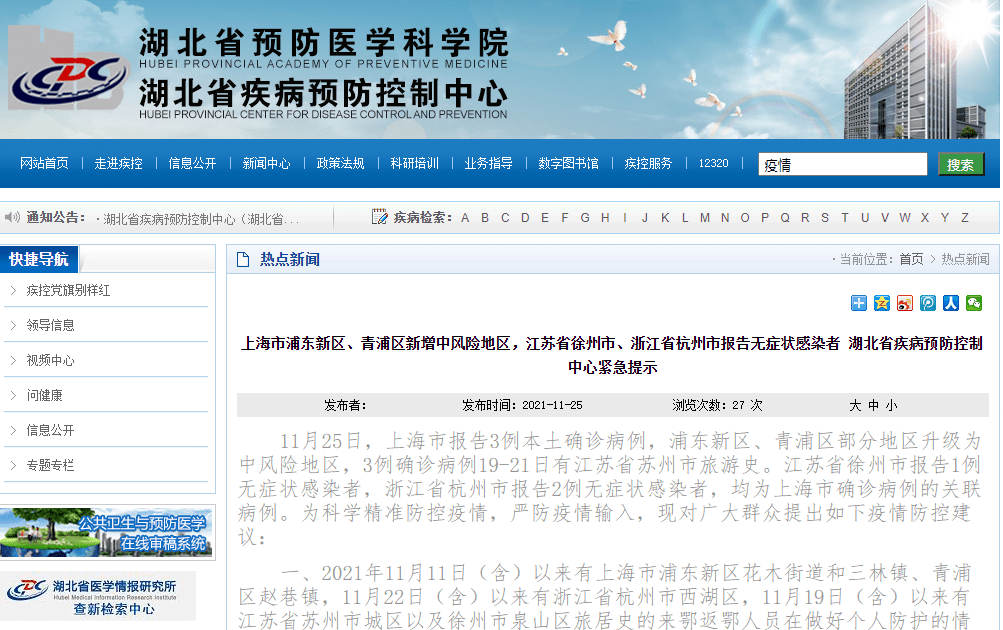Viewport: 1003px width, 630px height.
Task: Click the green 搜索 button
Action: [961, 164]
